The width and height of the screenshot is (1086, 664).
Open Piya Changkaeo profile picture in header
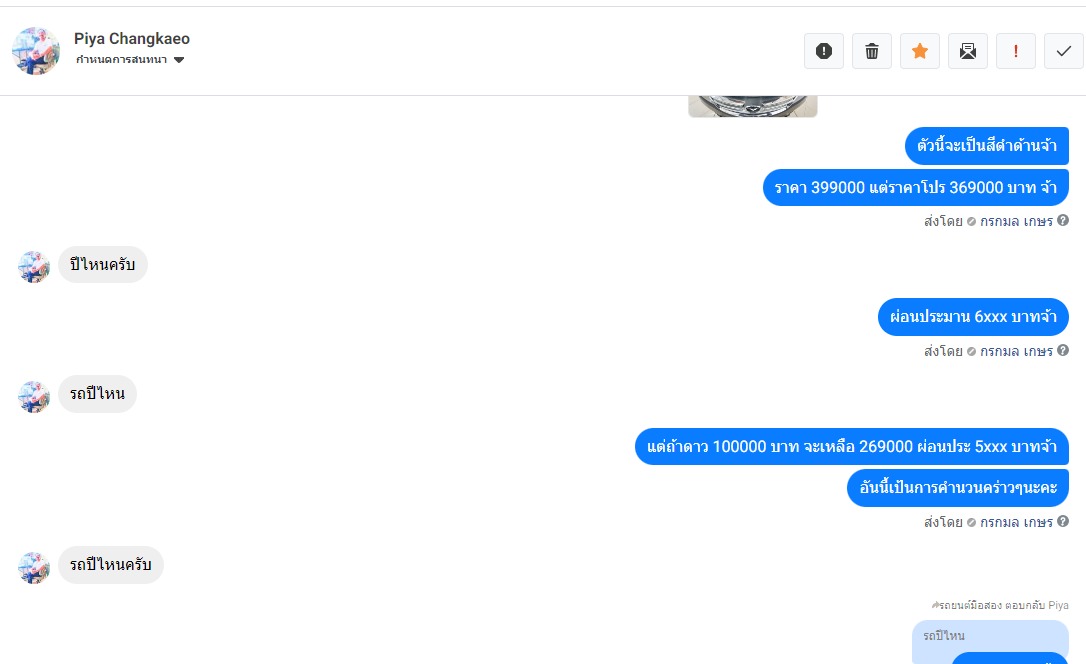[36, 51]
